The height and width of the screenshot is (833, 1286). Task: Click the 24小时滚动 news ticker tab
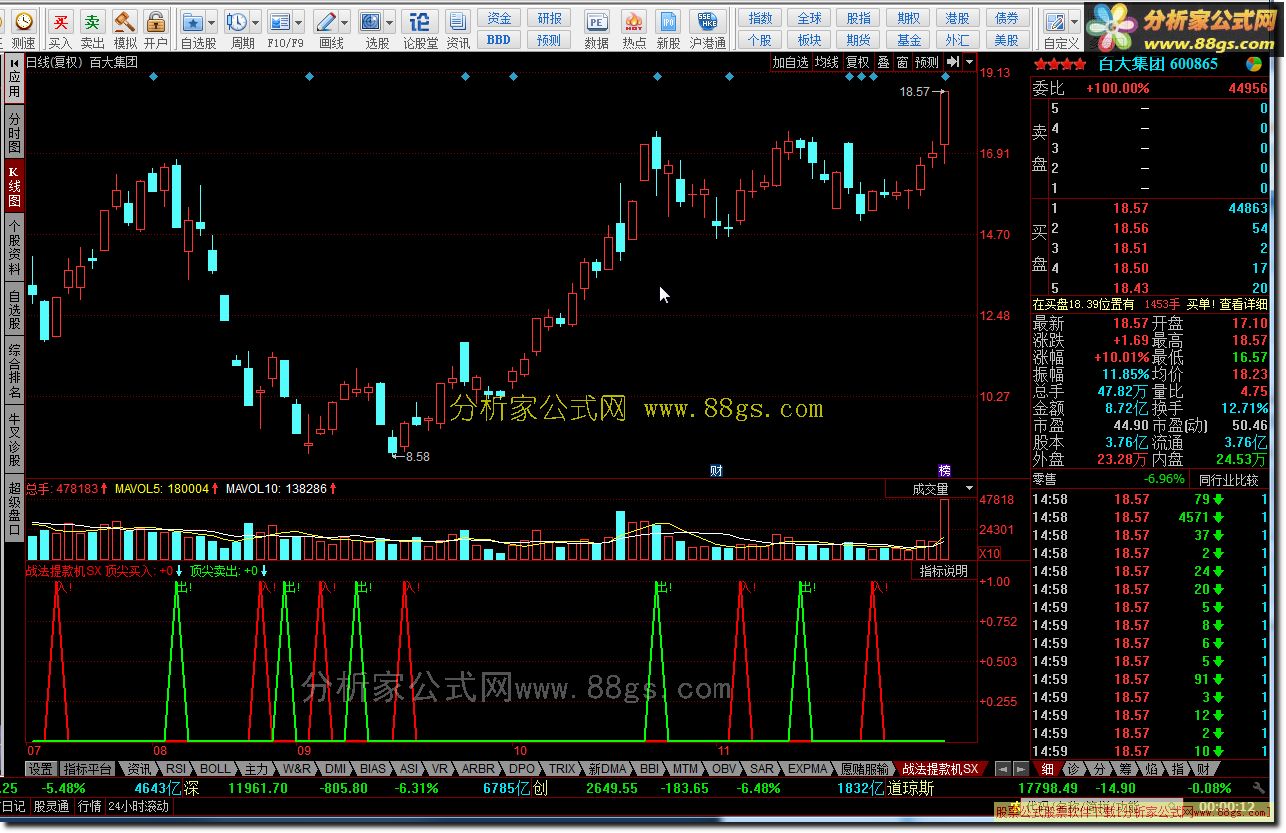pos(139,806)
